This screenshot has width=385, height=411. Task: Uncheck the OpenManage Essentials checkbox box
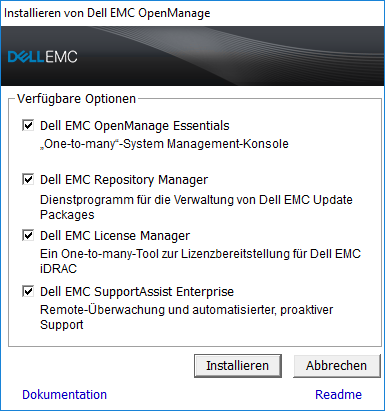(28, 125)
